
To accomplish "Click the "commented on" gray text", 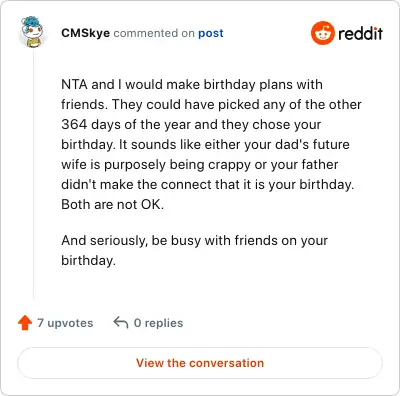I will (x=154, y=33).
